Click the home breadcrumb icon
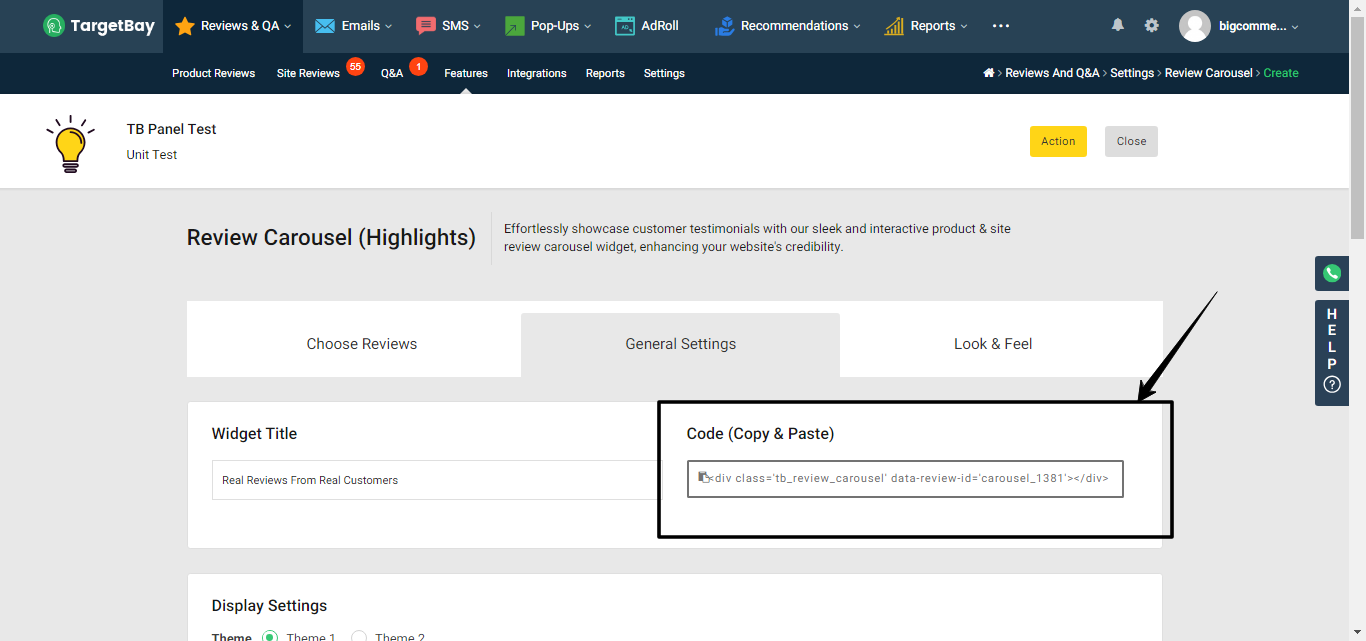Viewport: 1366px width, 641px height. [x=989, y=73]
